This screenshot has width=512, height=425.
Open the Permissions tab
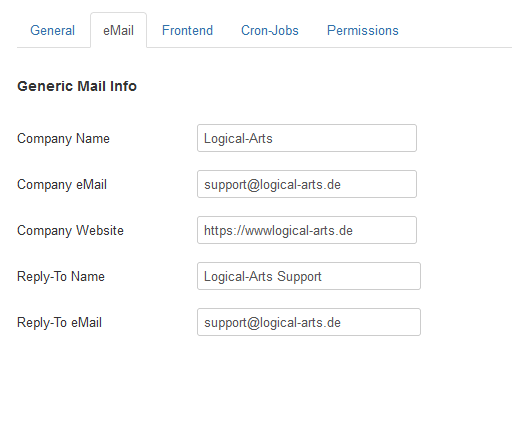pyautogui.click(x=363, y=30)
